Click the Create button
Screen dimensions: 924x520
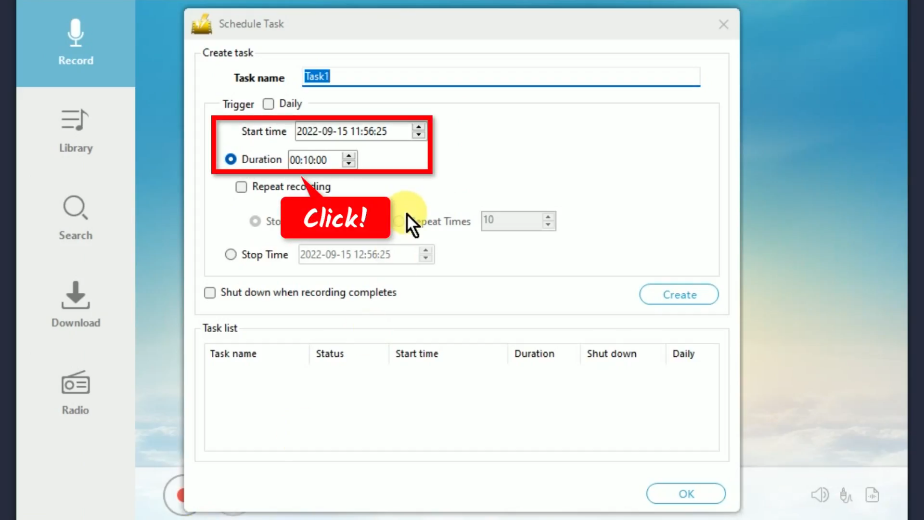pyautogui.click(x=679, y=294)
